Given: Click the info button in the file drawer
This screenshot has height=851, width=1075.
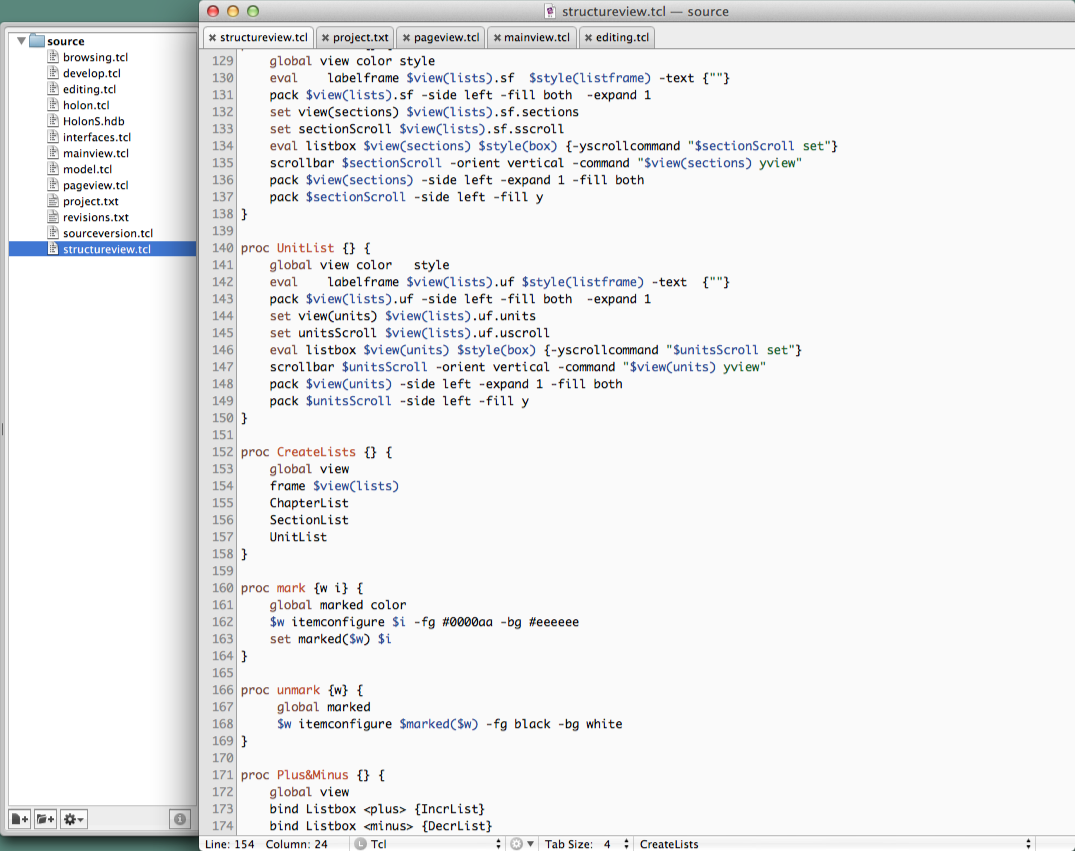Looking at the screenshot, I should click(x=180, y=819).
